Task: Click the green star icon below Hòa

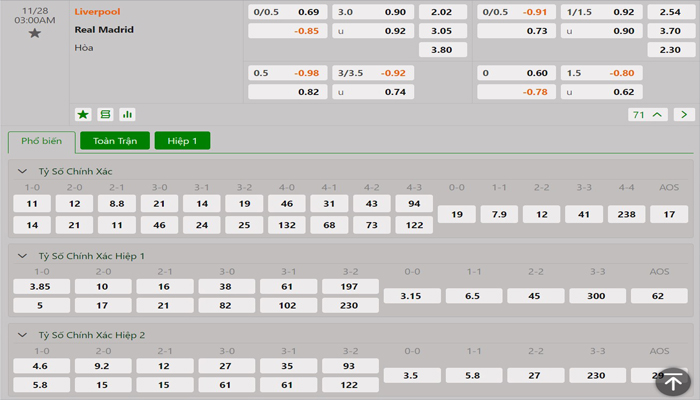Action: pos(83,114)
